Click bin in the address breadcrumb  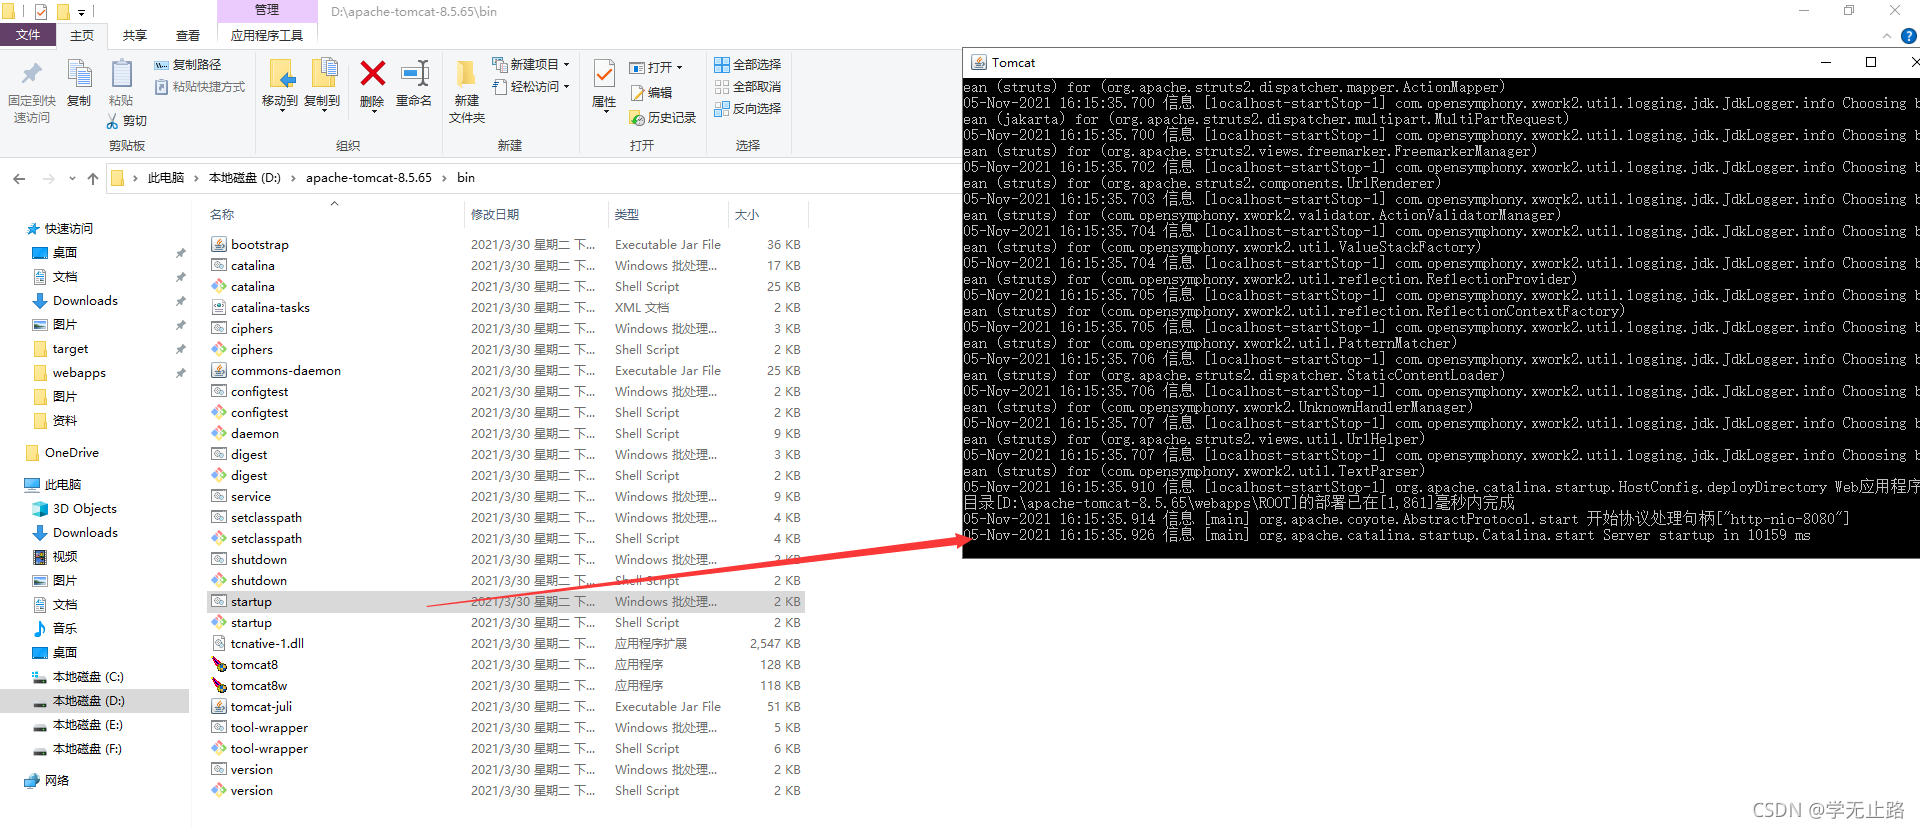tap(466, 178)
